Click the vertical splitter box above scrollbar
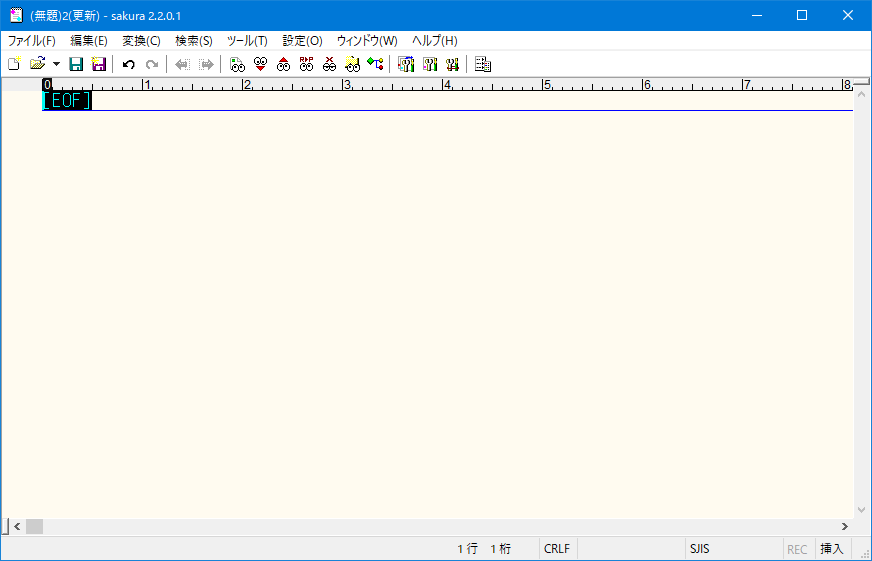 pyautogui.click(x=861, y=82)
